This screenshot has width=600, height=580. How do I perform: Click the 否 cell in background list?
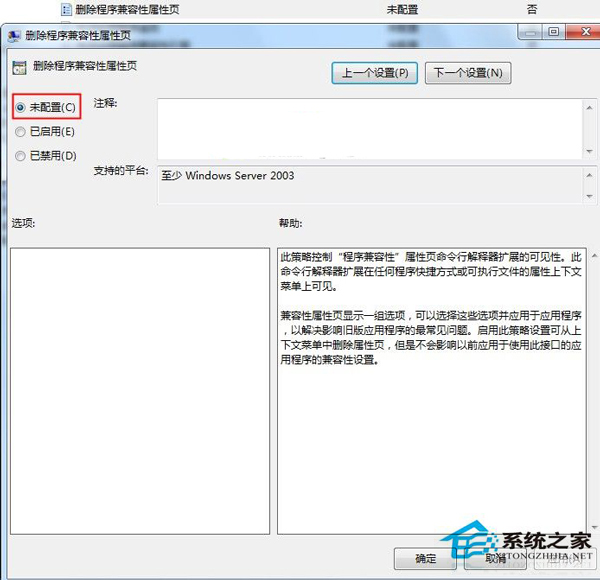[x=532, y=9]
